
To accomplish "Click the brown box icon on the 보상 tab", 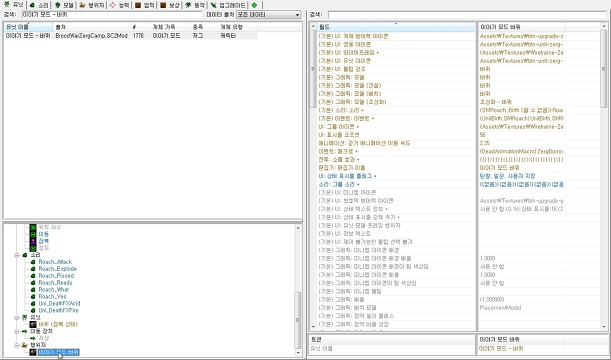I will pos(163,5).
